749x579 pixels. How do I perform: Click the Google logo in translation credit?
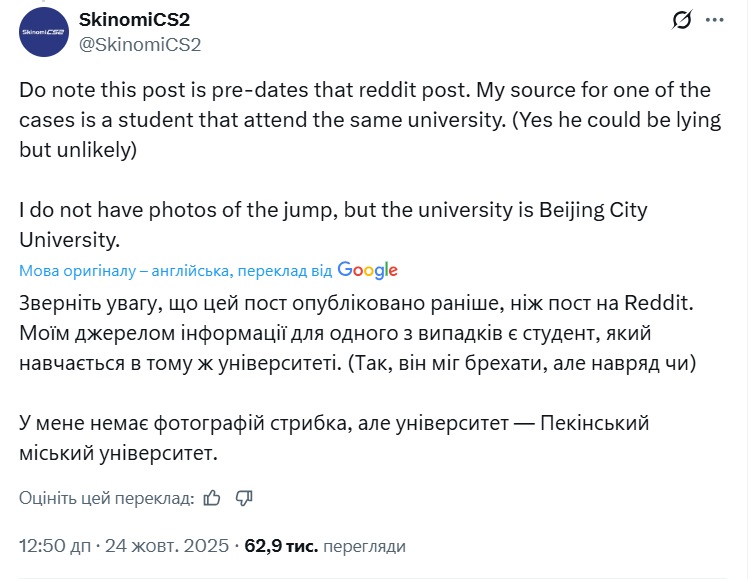coord(367,270)
